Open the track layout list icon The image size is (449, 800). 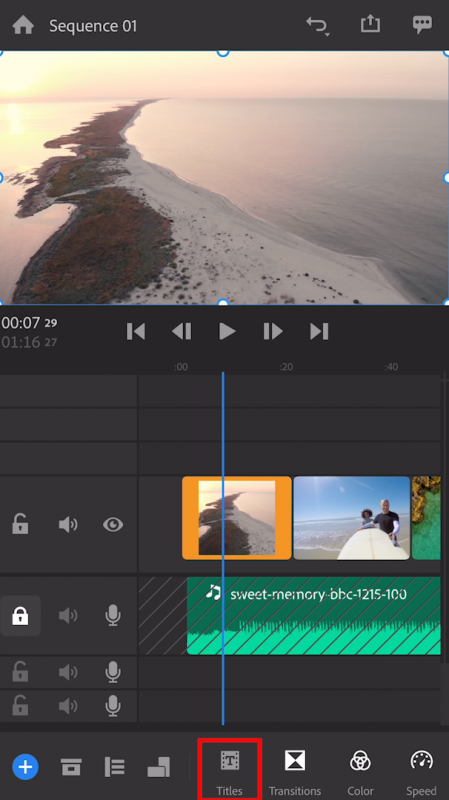point(115,767)
